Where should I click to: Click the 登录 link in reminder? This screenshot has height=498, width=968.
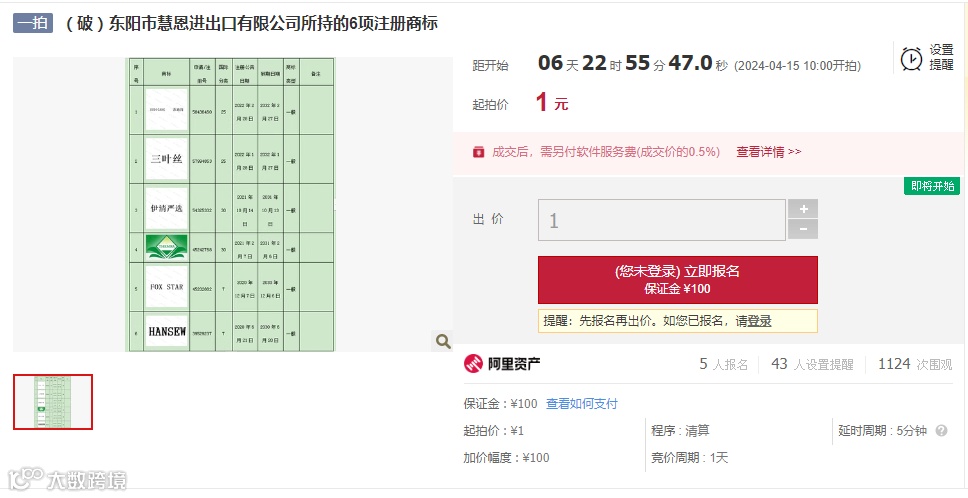point(760,321)
